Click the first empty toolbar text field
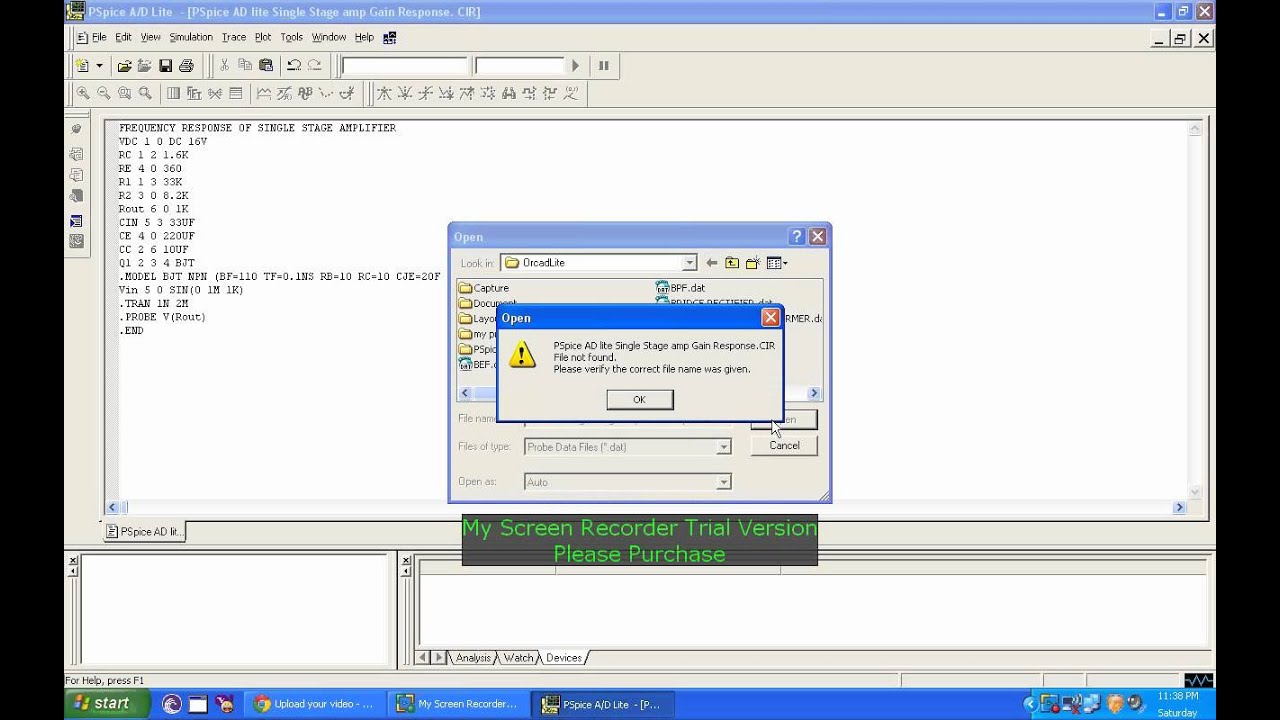1280x720 pixels. pos(404,66)
